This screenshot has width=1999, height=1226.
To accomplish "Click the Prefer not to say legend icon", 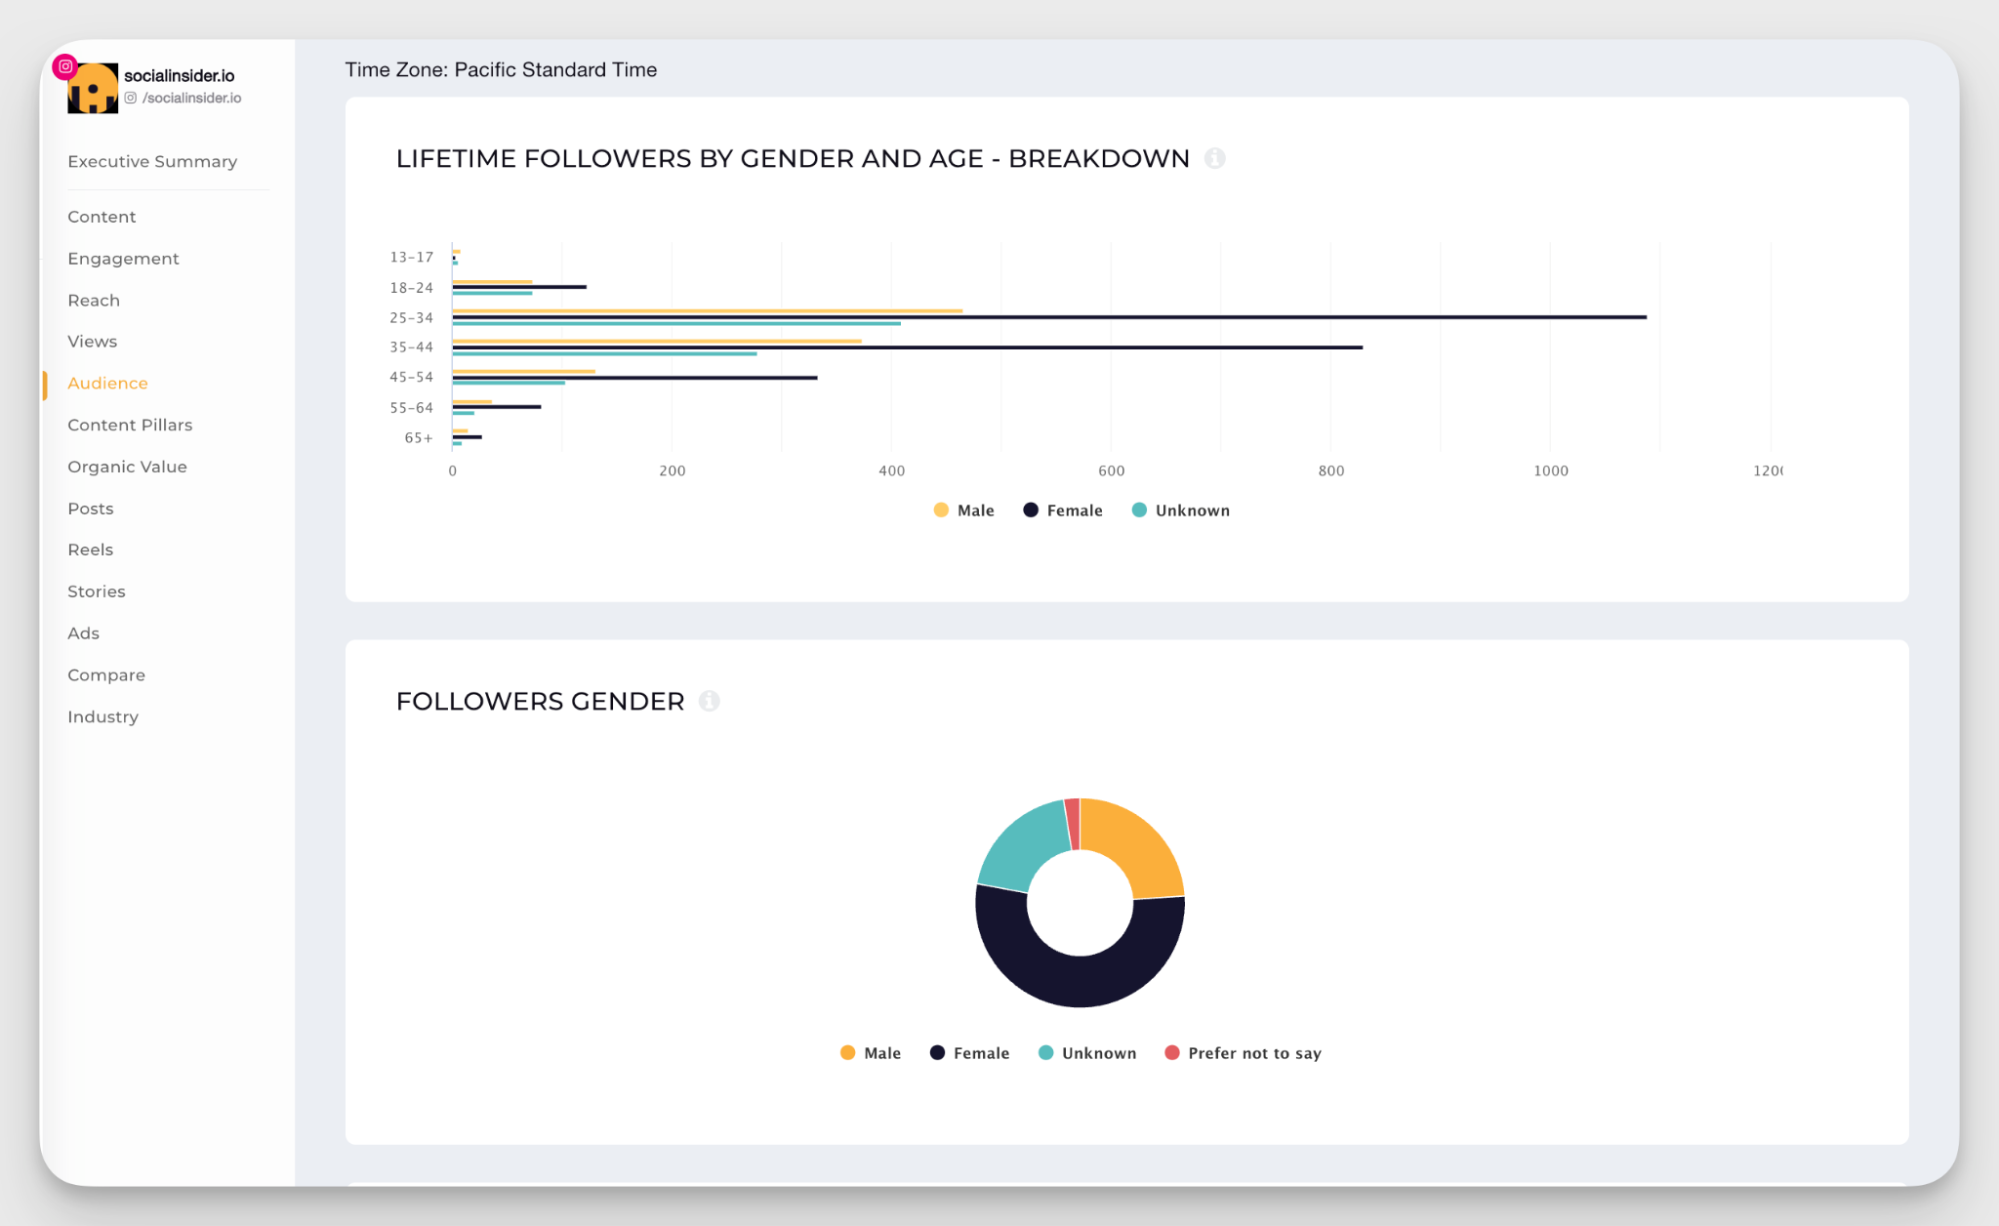I will pyautogui.click(x=1171, y=1052).
